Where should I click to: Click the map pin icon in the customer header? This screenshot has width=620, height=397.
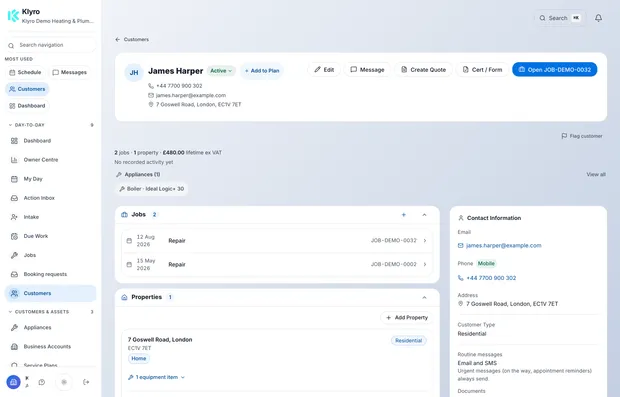151,104
